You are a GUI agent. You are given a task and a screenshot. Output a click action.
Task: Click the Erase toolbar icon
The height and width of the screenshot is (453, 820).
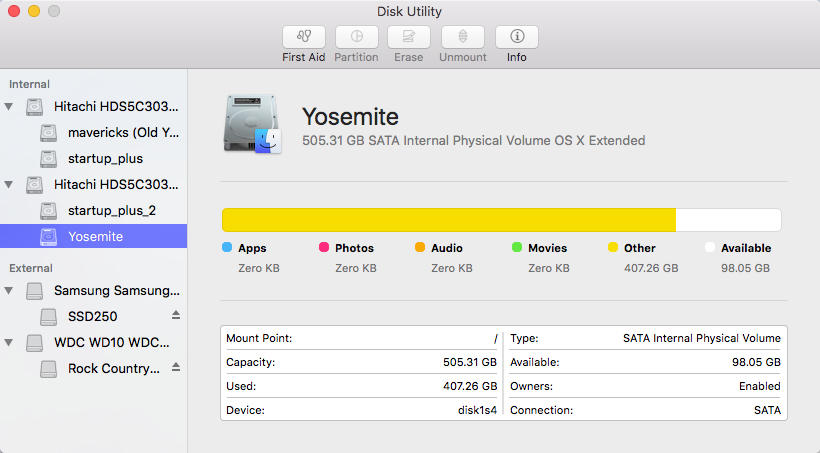(x=409, y=37)
